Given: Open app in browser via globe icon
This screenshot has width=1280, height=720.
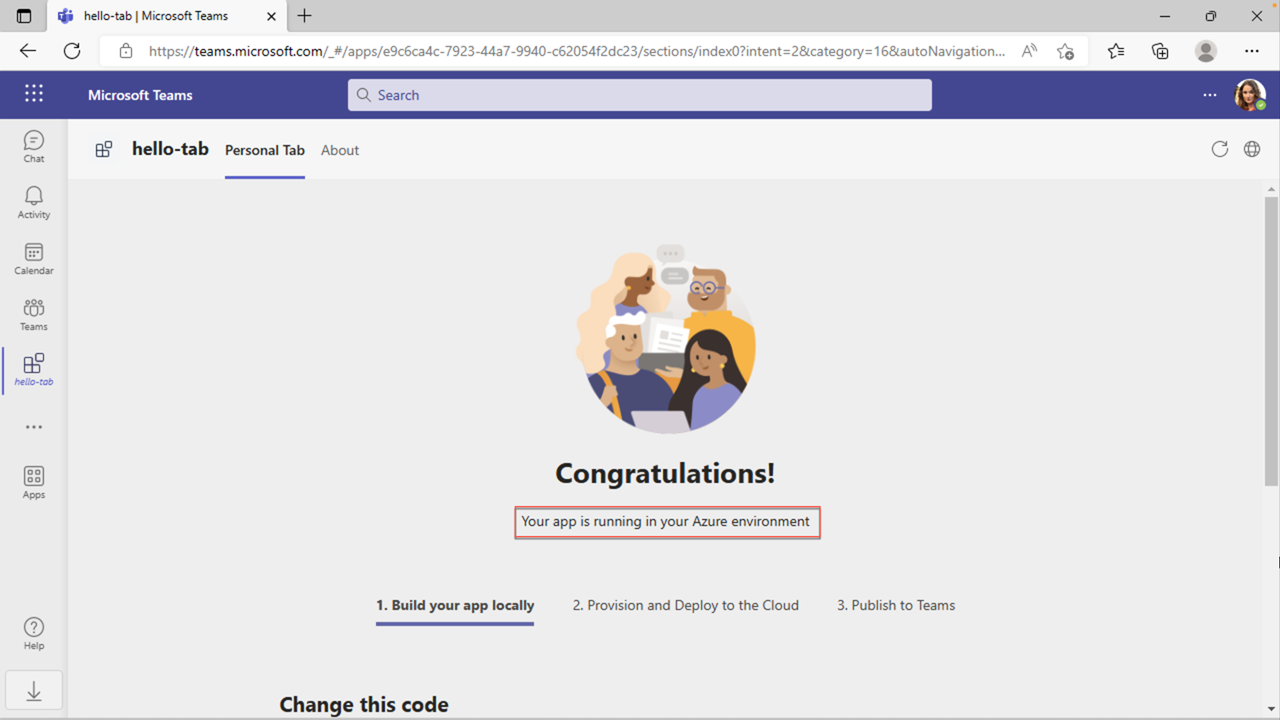Looking at the screenshot, I should (x=1252, y=149).
